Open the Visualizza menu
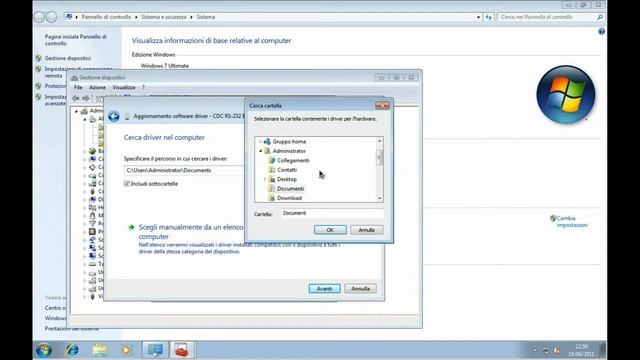This screenshot has width=640, height=360. (x=124, y=87)
